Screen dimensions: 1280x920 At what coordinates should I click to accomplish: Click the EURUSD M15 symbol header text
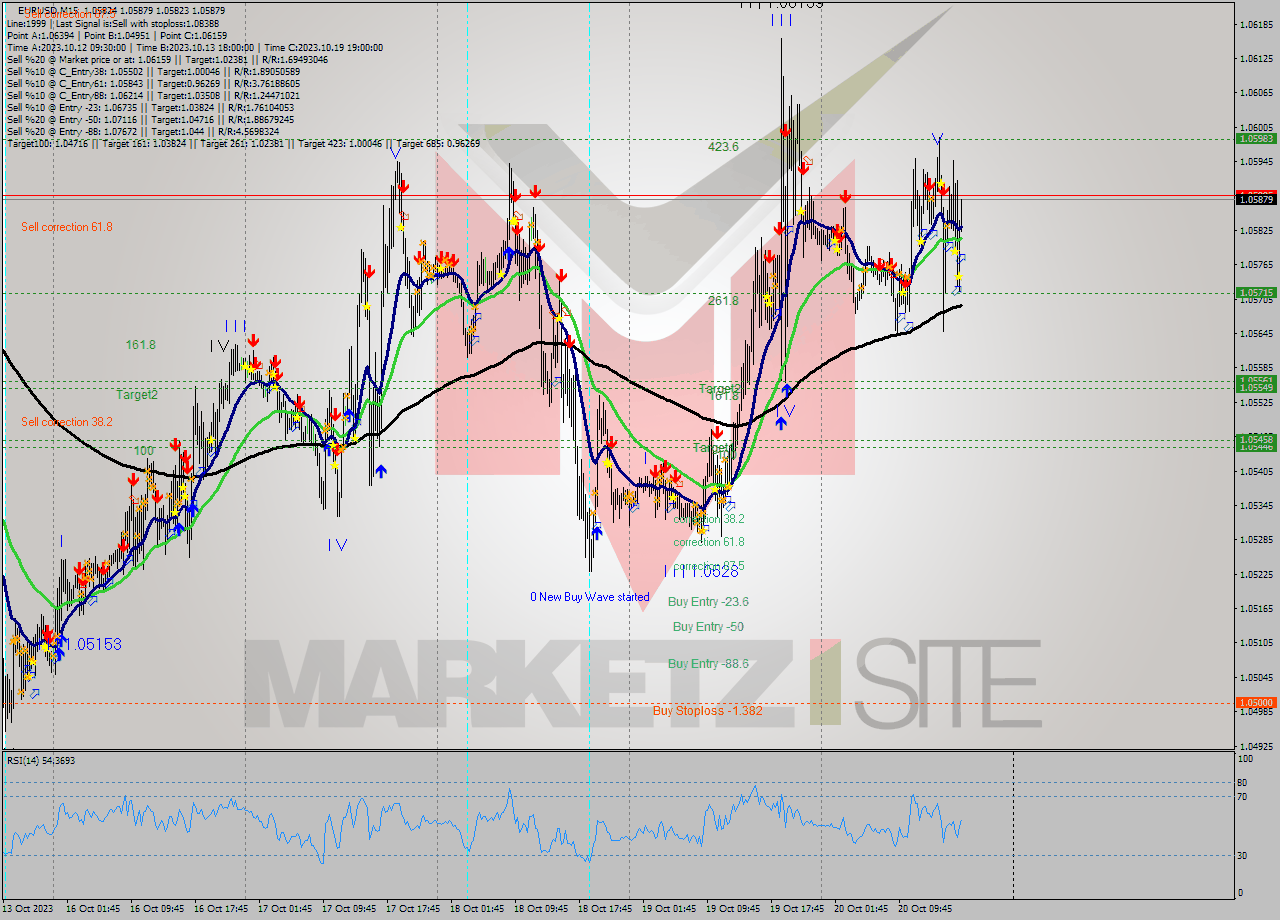point(121,11)
